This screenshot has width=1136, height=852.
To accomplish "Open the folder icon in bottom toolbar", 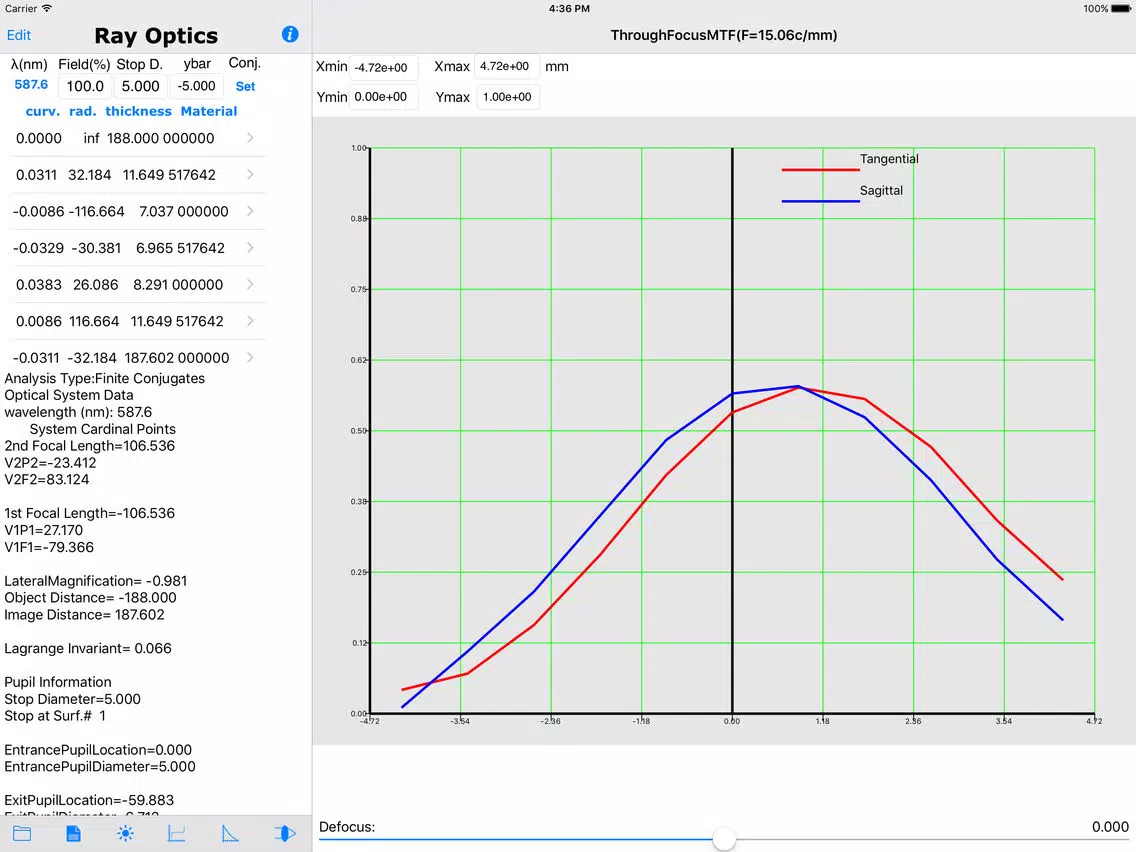I will point(22,833).
